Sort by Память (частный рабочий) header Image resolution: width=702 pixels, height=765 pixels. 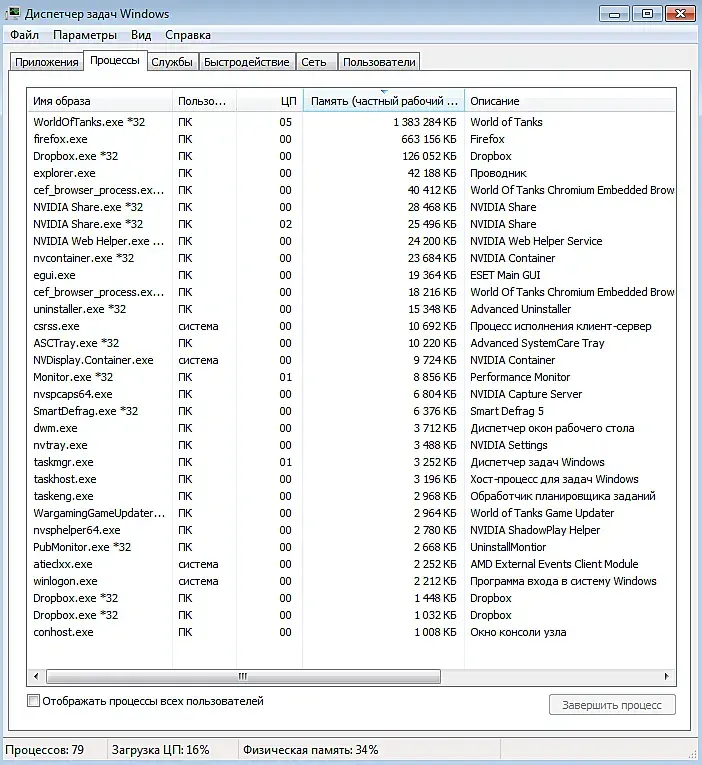[x=384, y=101]
